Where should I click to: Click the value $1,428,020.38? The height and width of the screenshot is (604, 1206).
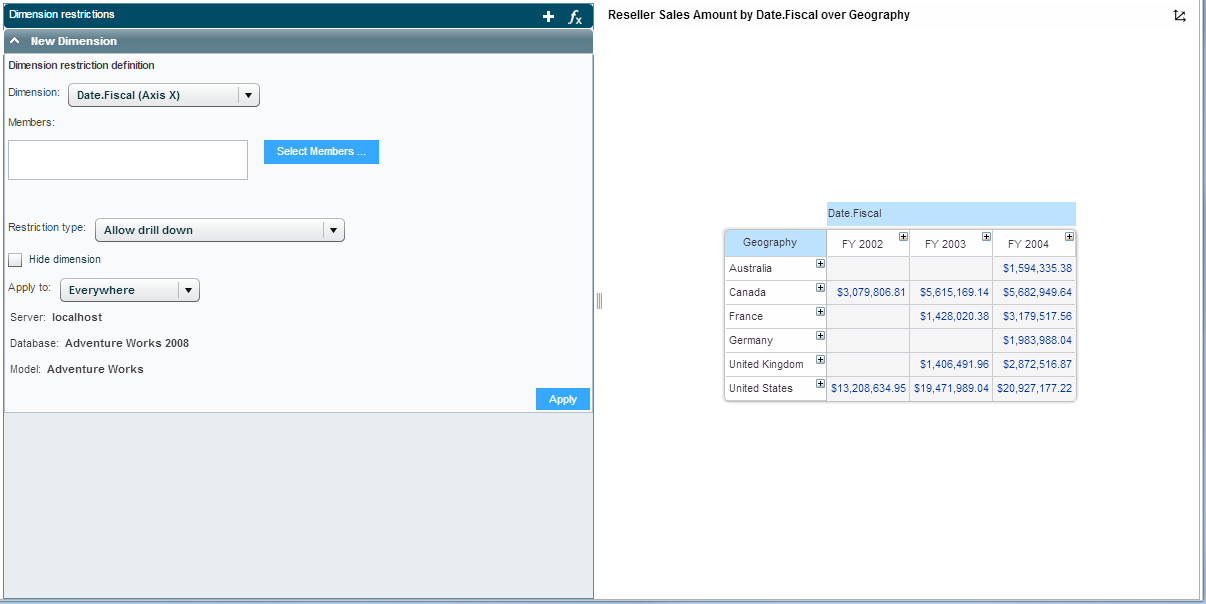click(x=954, y=317)
